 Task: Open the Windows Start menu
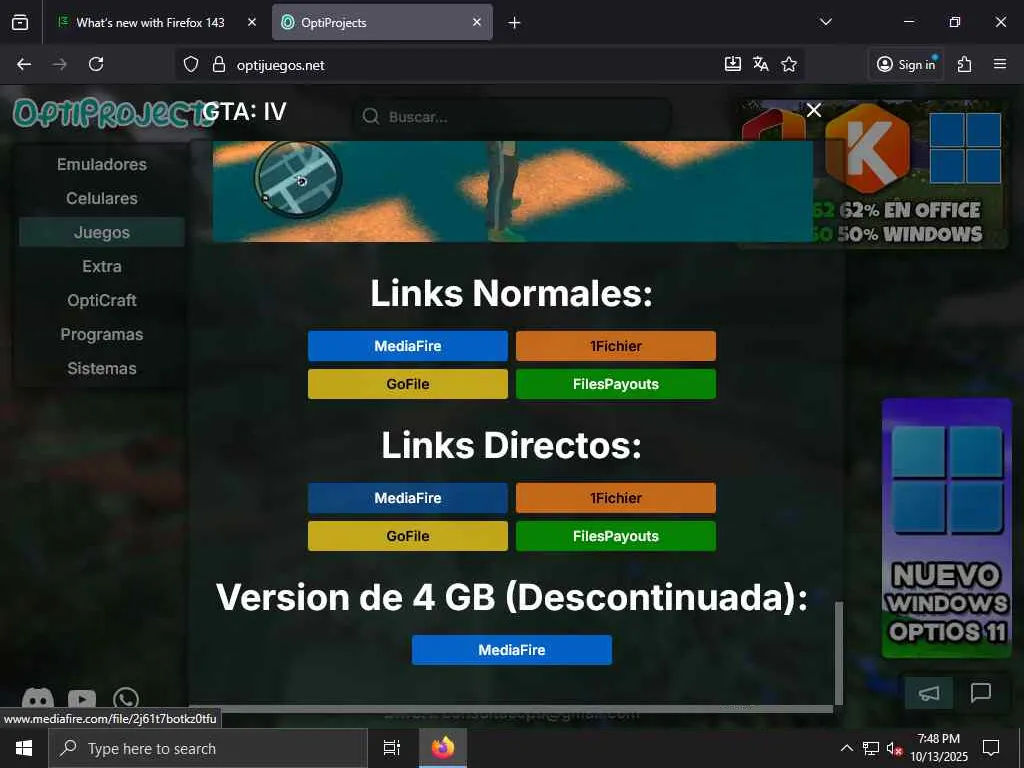24,748
